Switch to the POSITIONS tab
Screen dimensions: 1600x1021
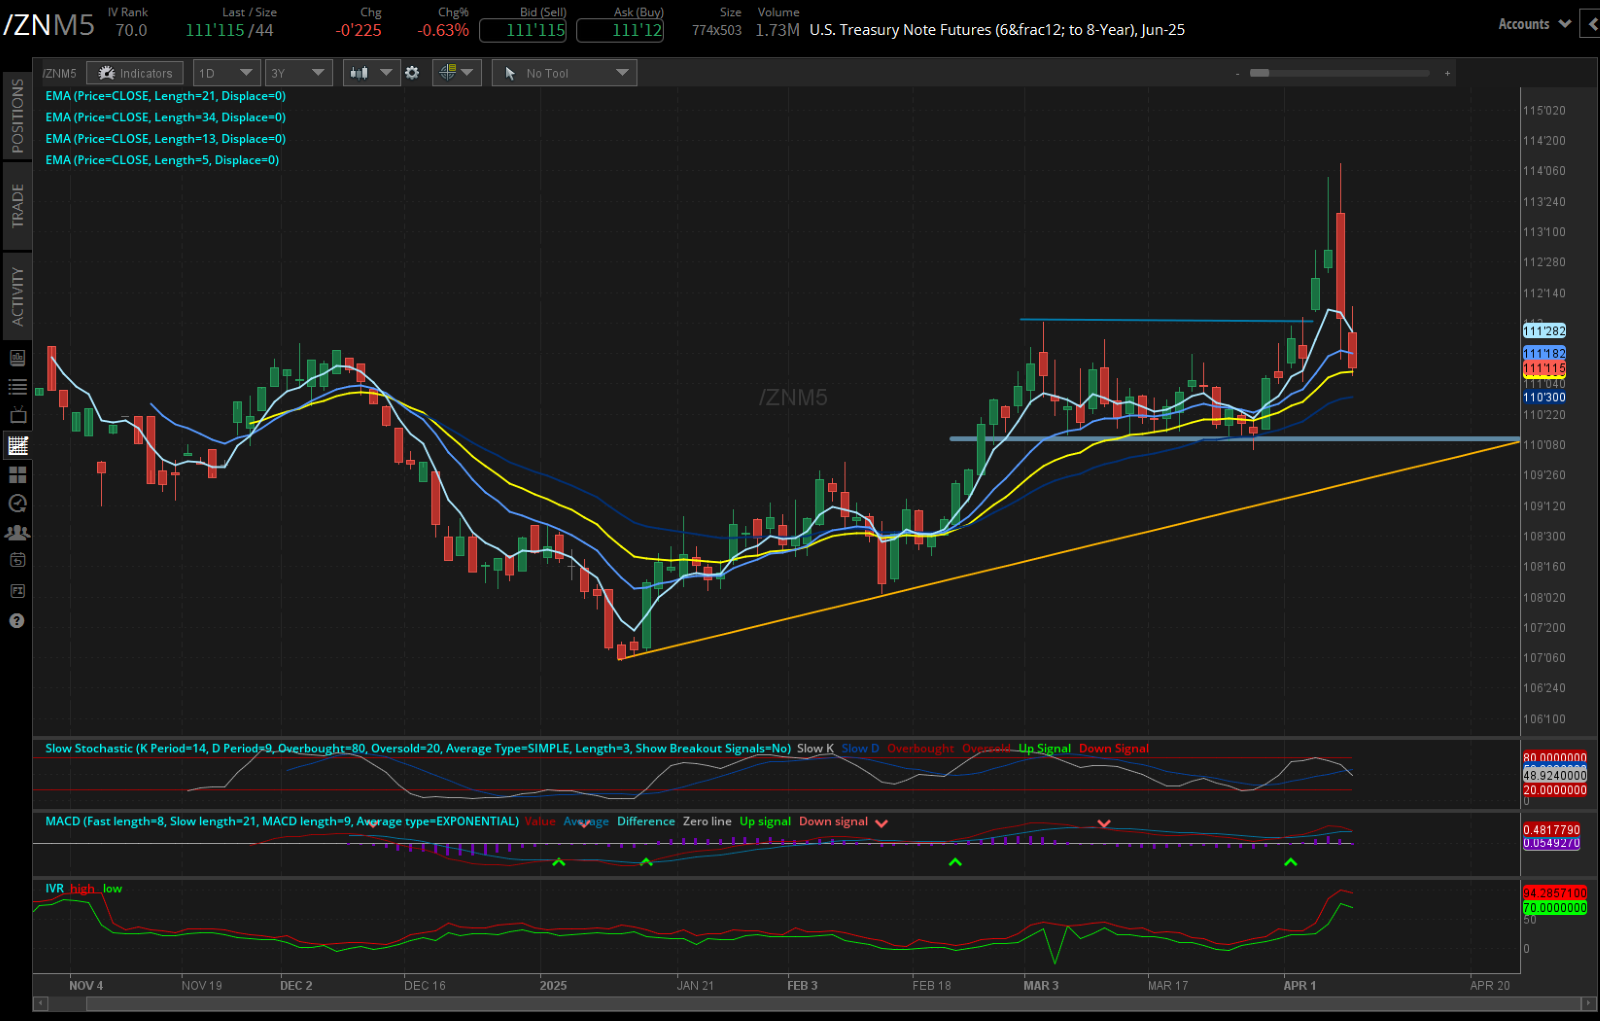click(x=16, y=115)
